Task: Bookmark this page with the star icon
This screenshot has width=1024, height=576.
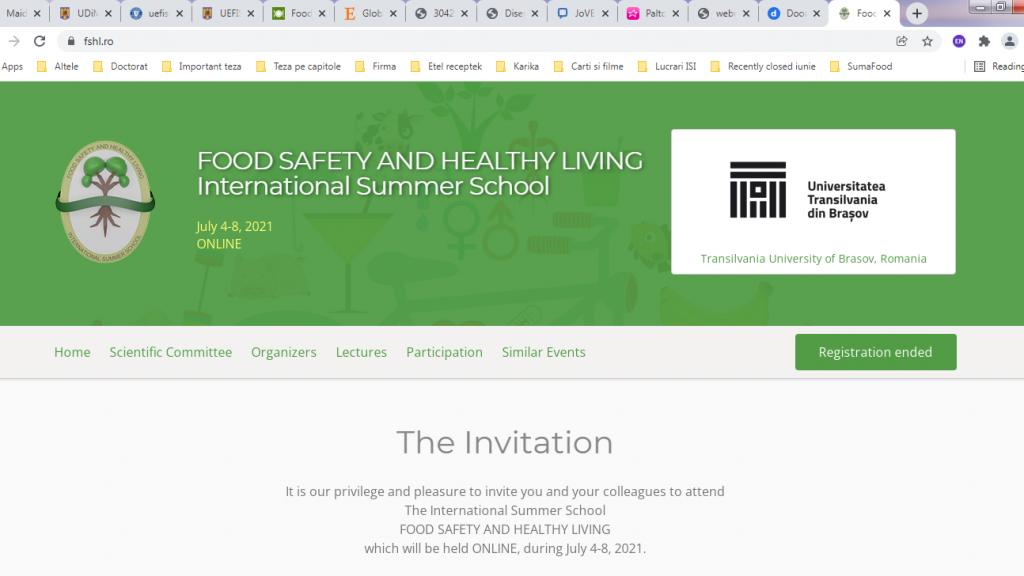Action: tap(927, 41)
